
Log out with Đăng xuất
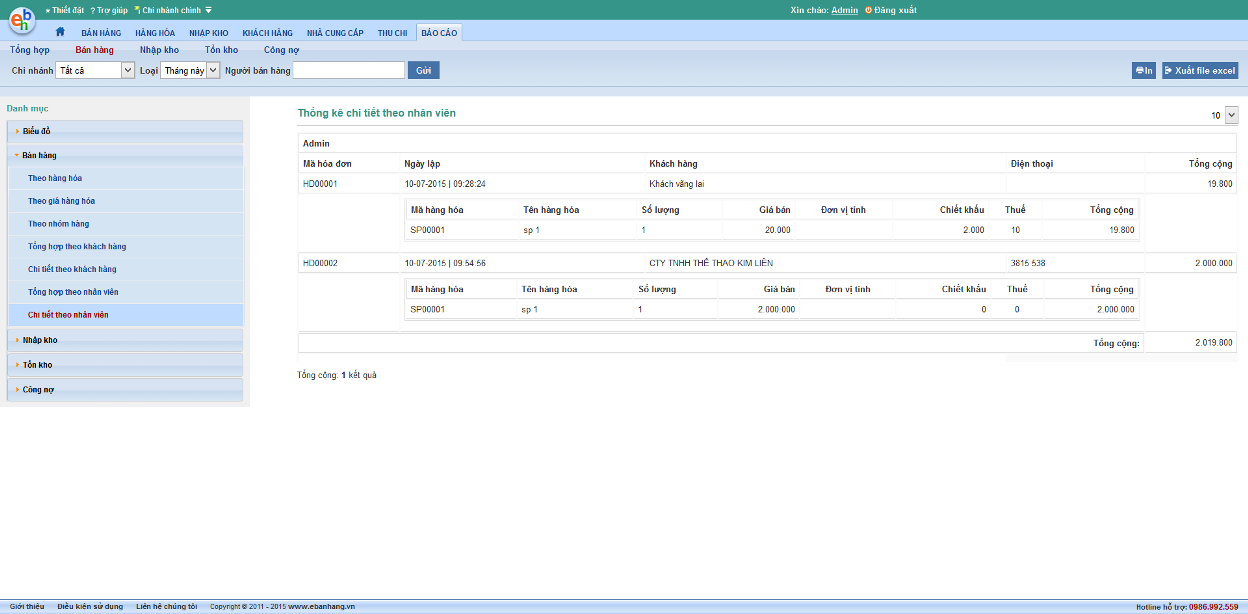(x=890, y=10)
